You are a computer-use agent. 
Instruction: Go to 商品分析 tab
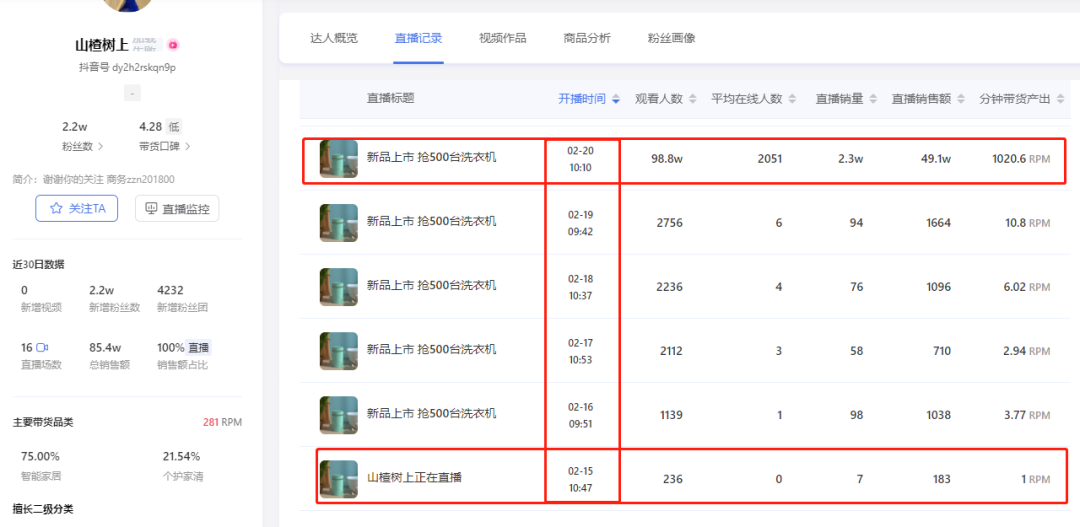tap(587, 38)
